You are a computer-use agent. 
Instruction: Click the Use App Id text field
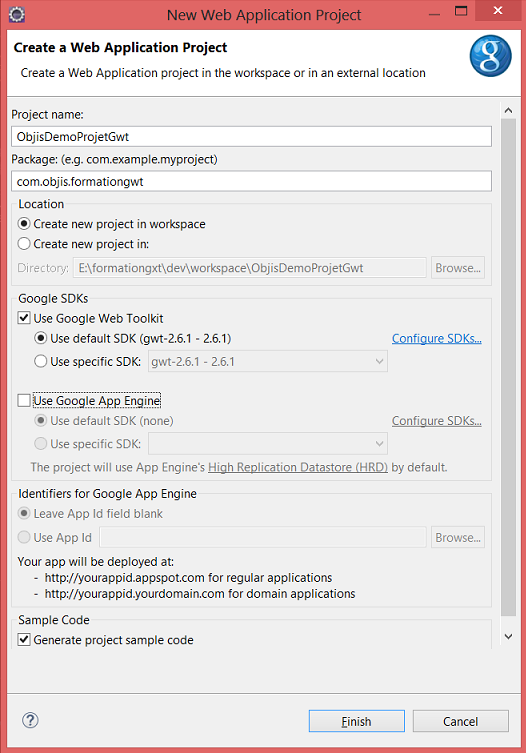(x=263, y=538)
